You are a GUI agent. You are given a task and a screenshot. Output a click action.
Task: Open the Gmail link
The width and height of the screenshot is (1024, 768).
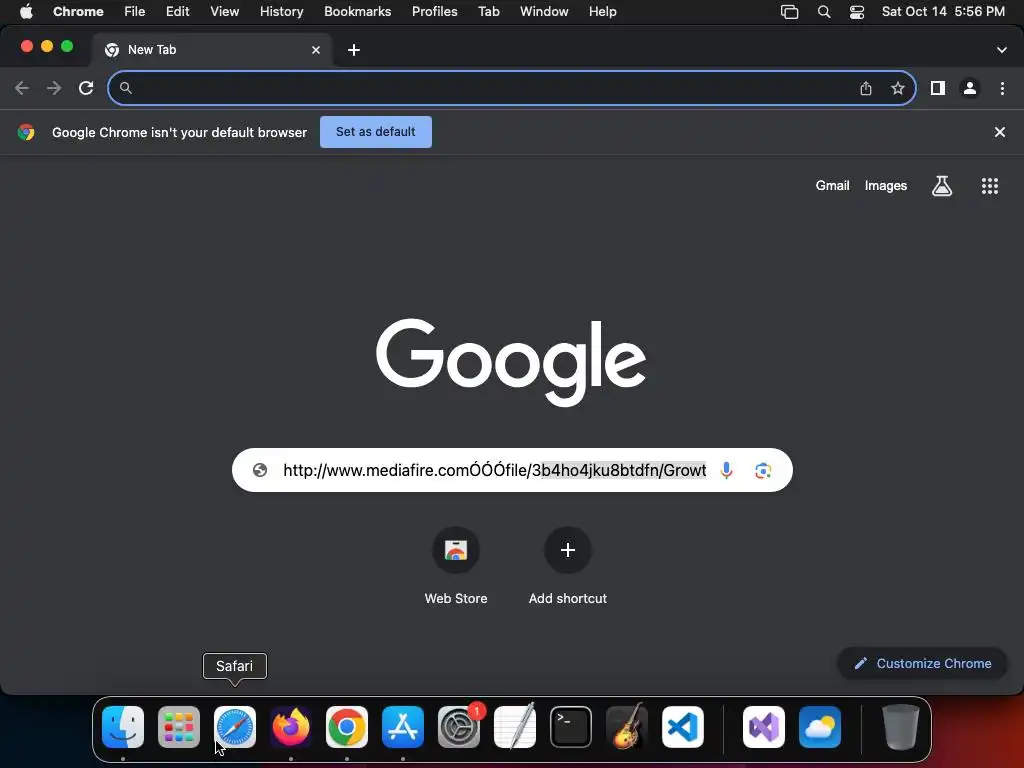pyautogui.click(x=833, y=185)
